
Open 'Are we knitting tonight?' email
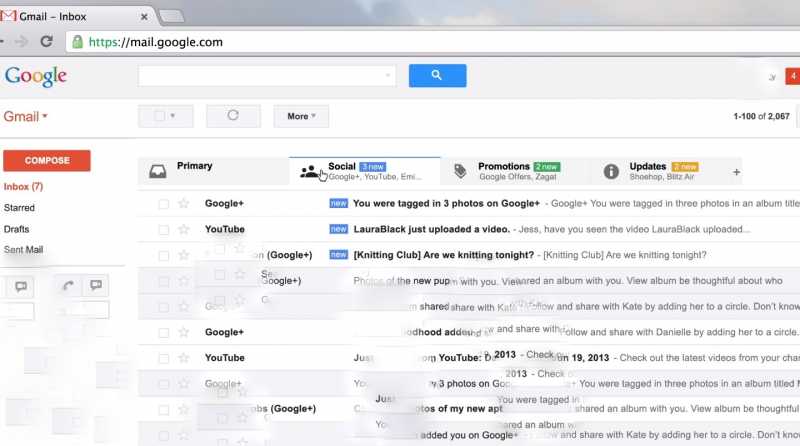tap(444, 255)
